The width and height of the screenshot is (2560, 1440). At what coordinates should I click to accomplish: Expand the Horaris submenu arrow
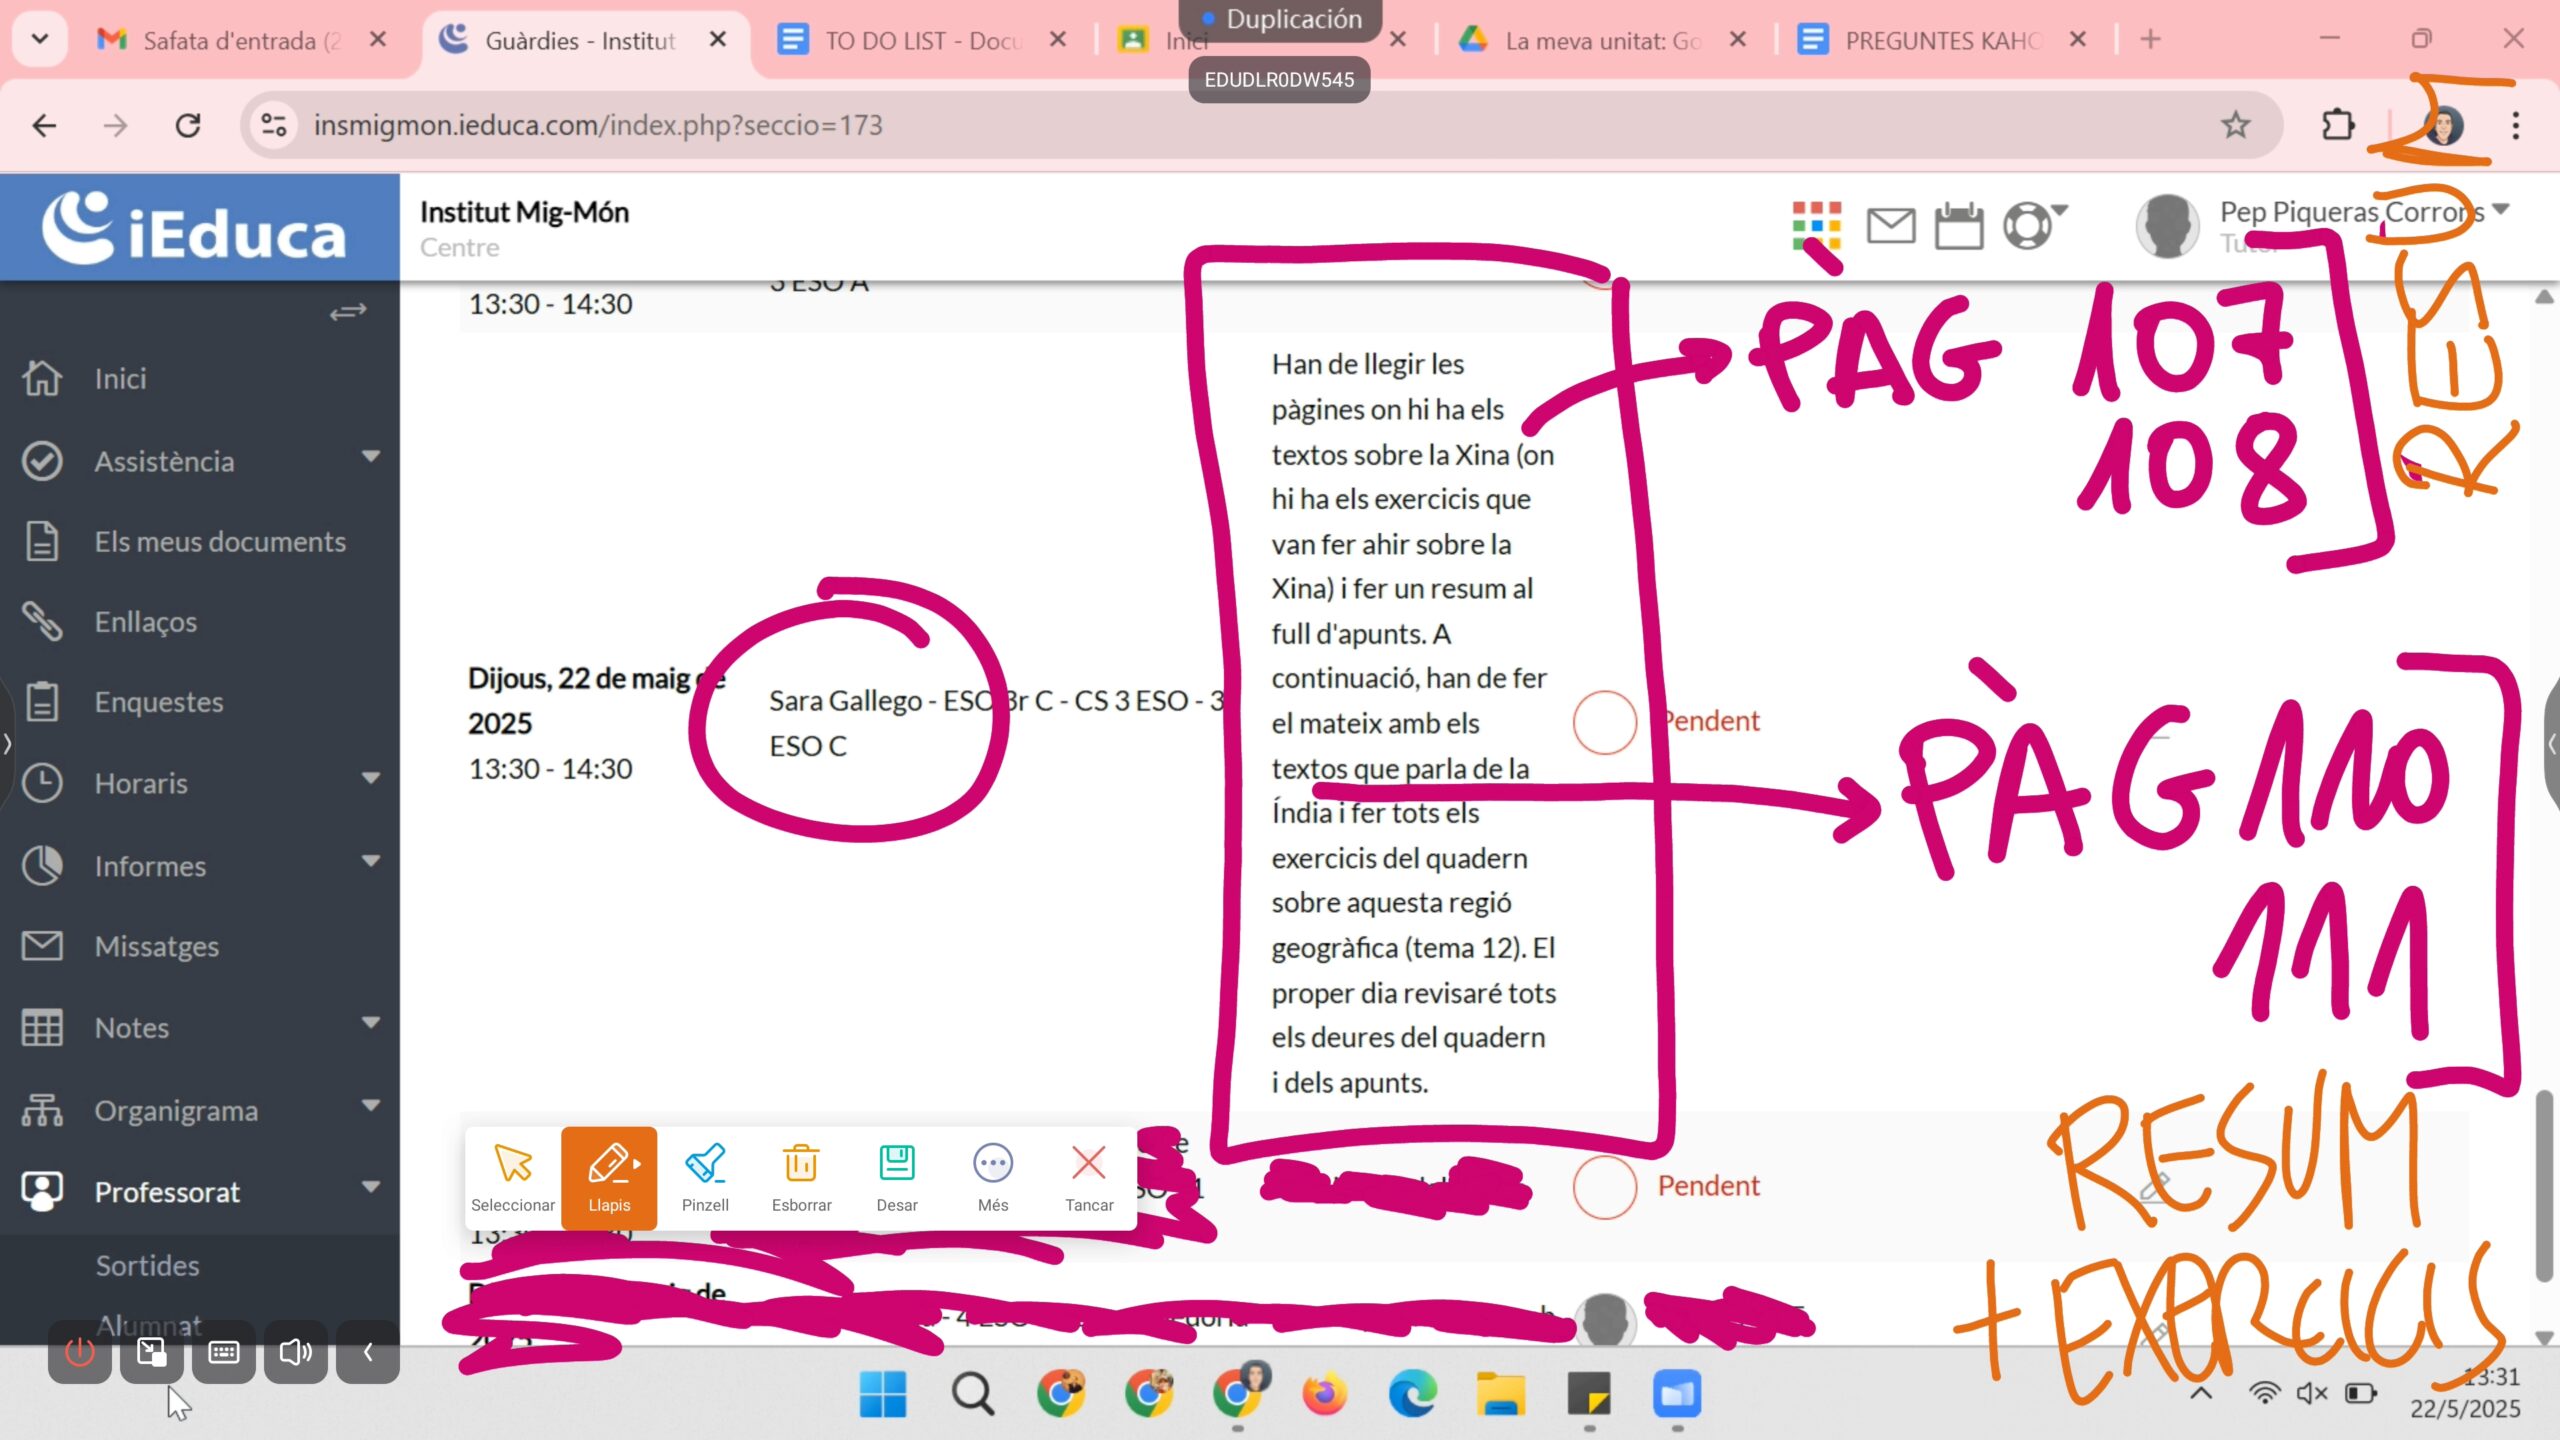pos(371,778)
